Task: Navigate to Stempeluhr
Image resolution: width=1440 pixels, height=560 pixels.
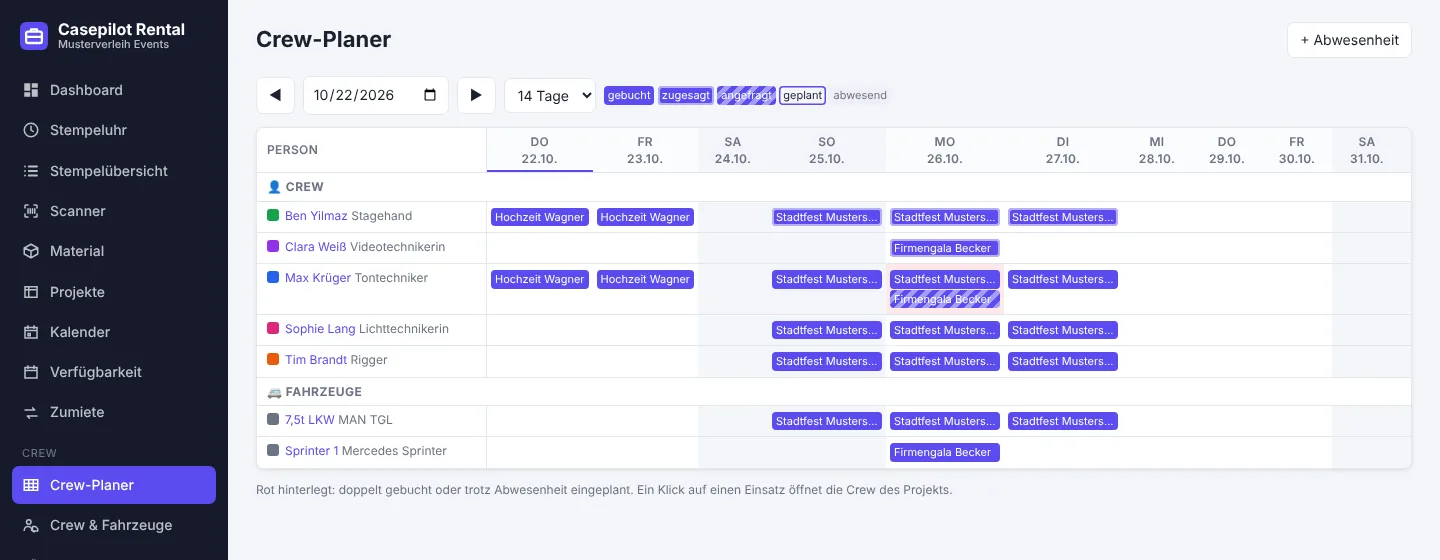Action: click(114, 130)
